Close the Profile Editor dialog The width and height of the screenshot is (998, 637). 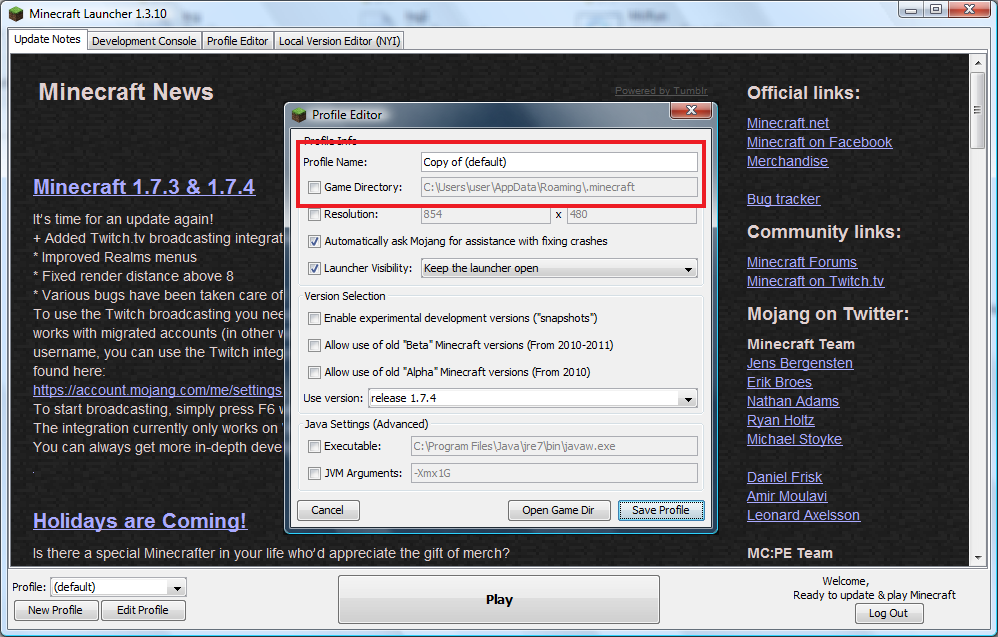tap(691, 110)
